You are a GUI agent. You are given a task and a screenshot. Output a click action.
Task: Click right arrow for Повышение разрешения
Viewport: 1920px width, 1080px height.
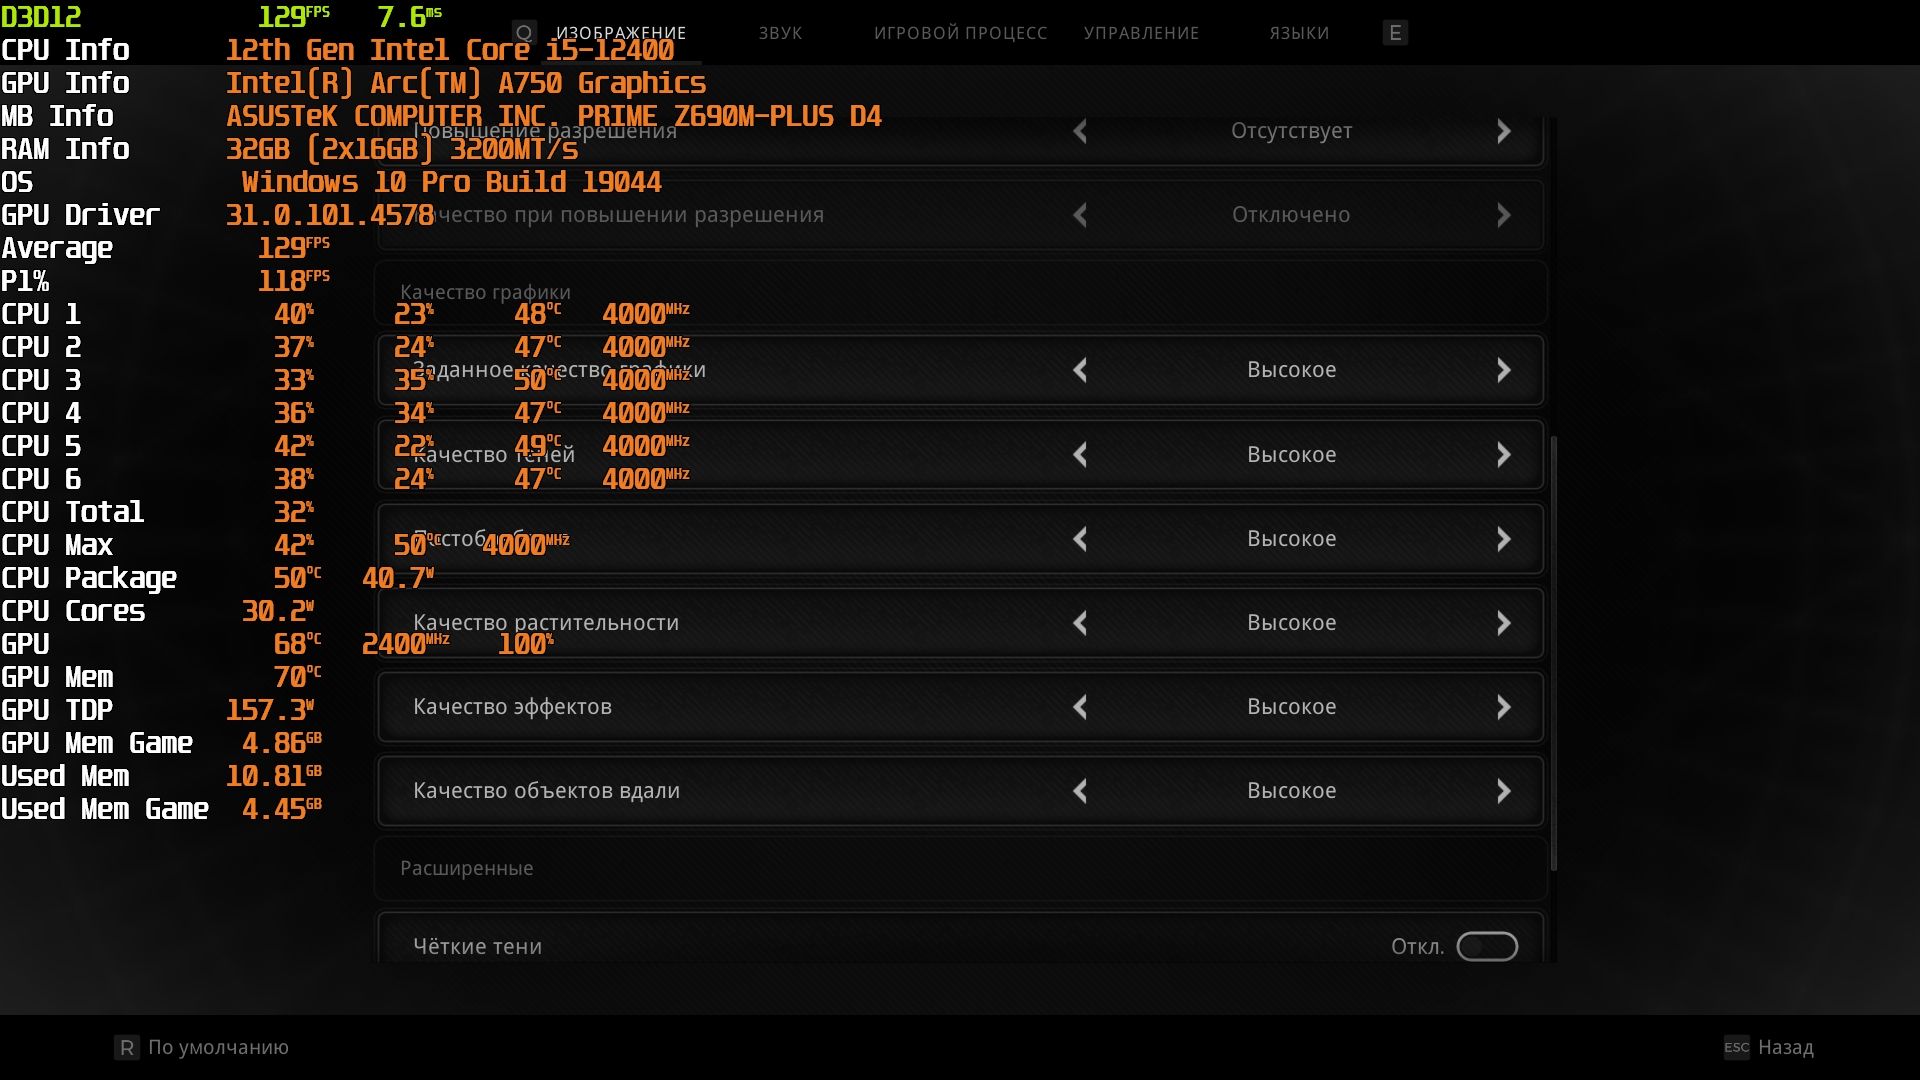(x=1503, y=131)
